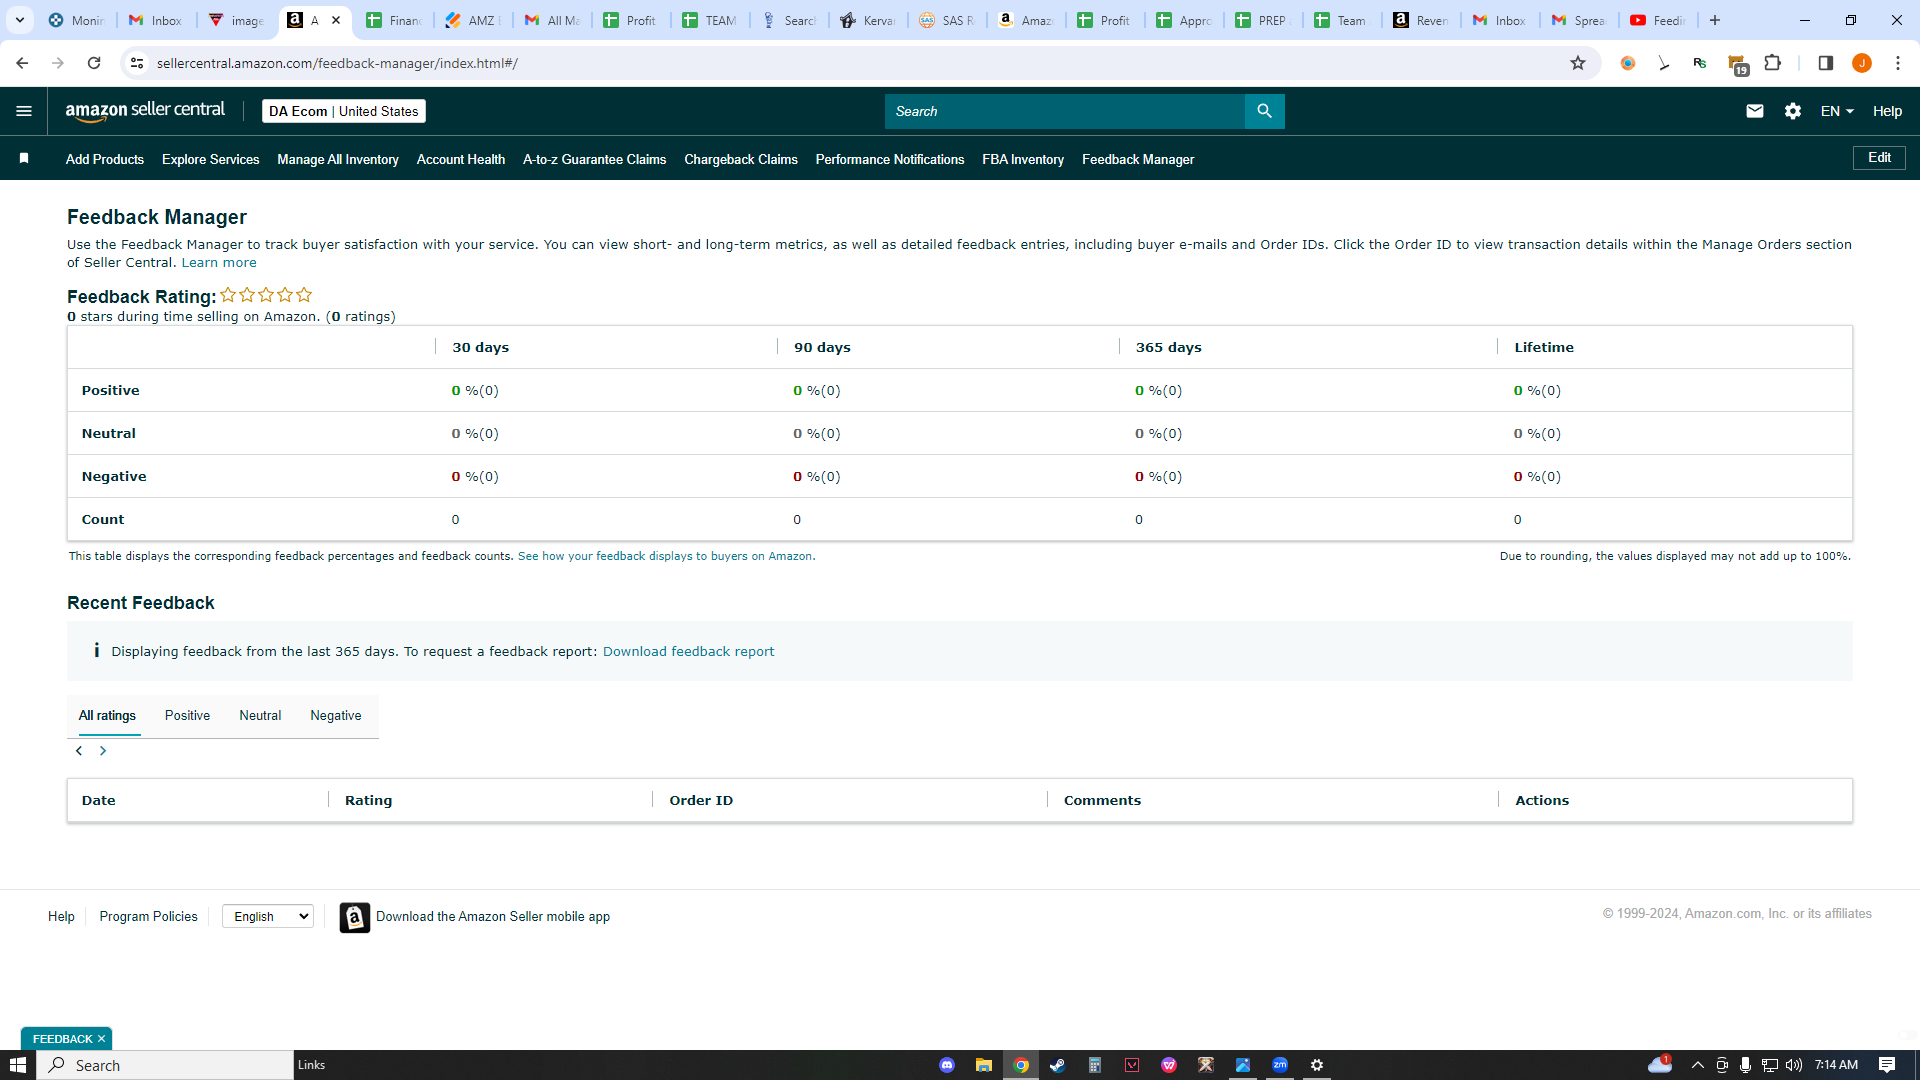Click the Amazon Seller Central logo

145,111
